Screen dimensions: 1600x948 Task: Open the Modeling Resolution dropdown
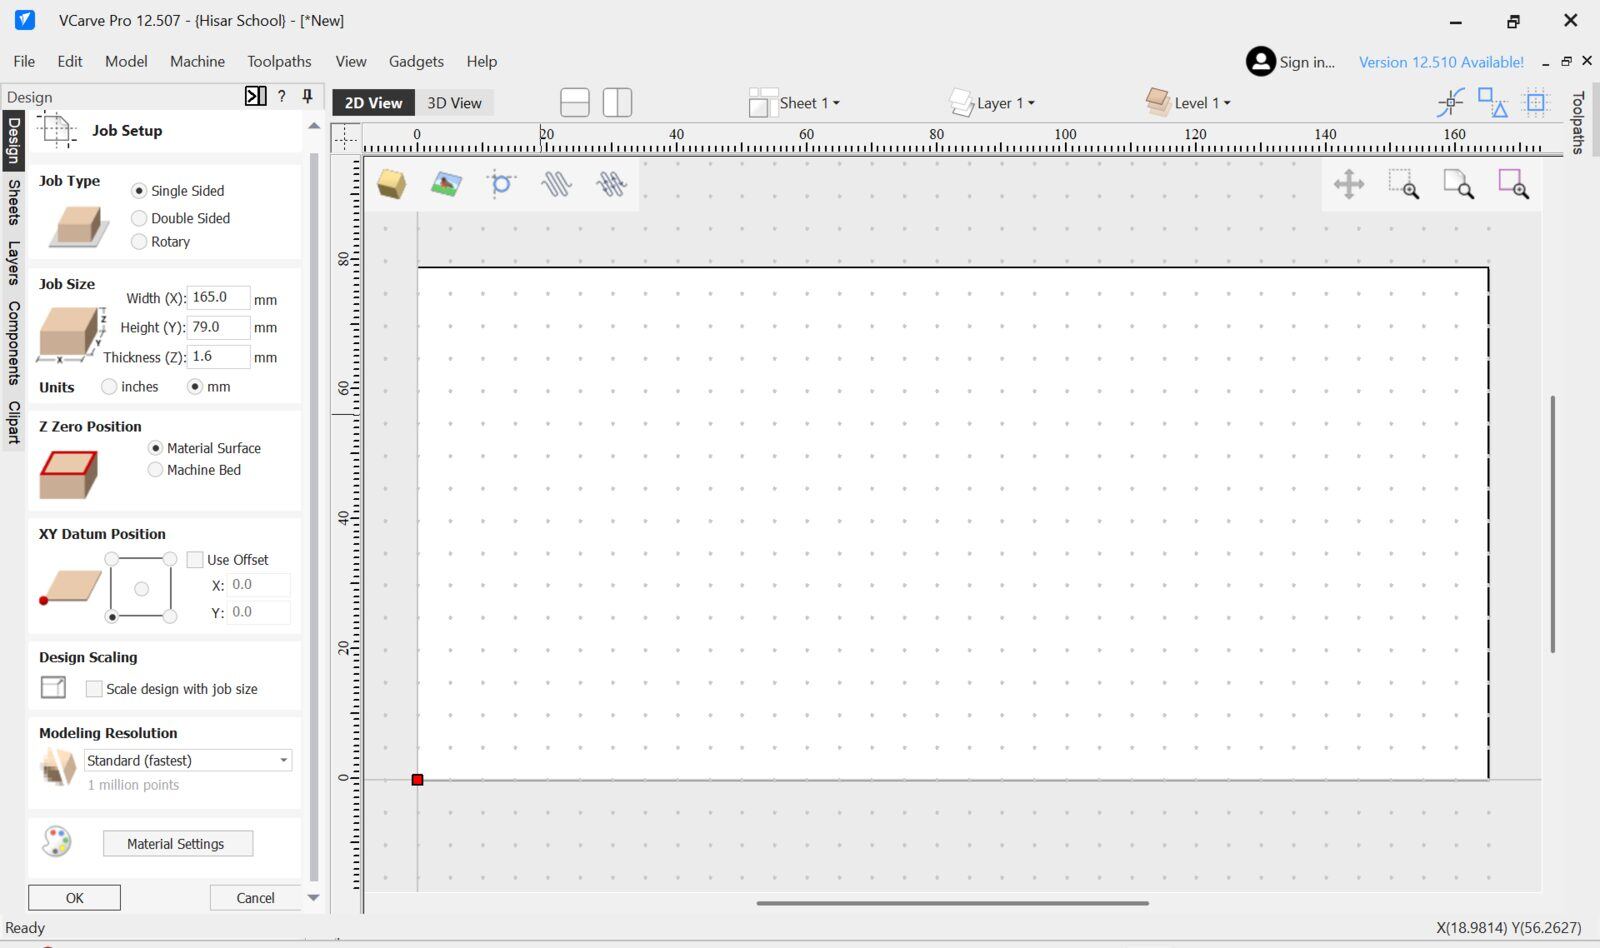pyautogui.click(x=188, y=760)
